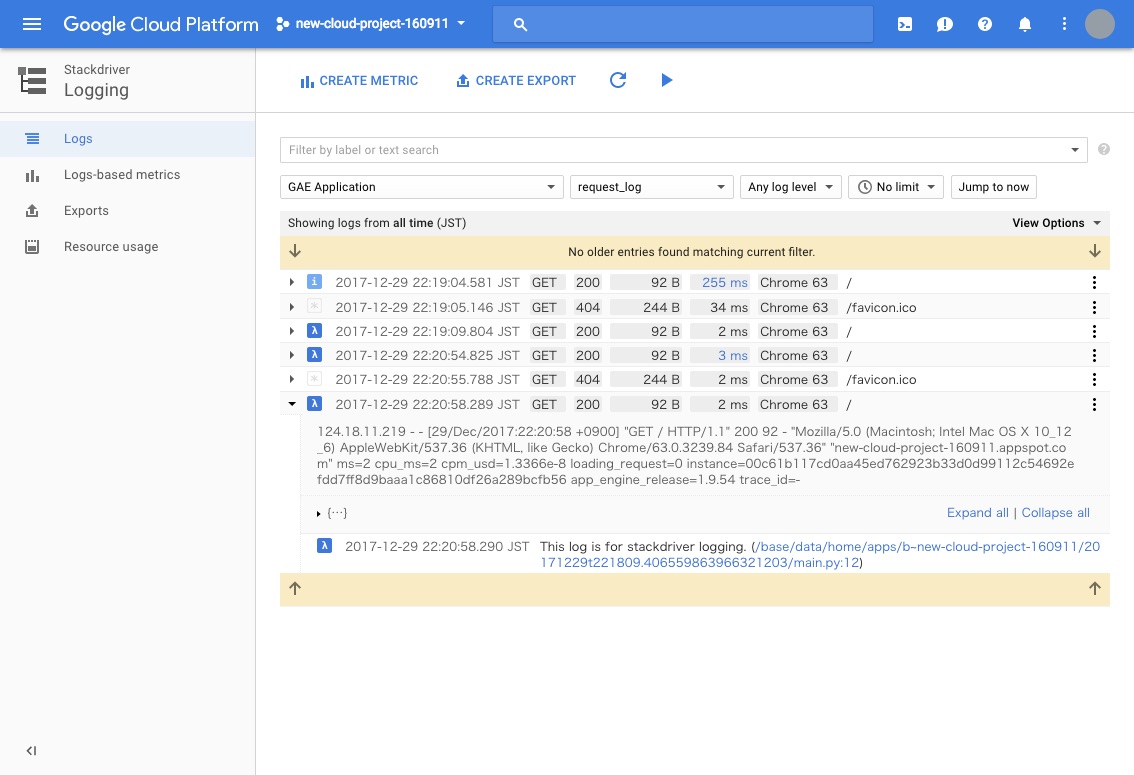Click the user account avatar
Viewport: 1134px width, 775px height.
click(1099, 24)
